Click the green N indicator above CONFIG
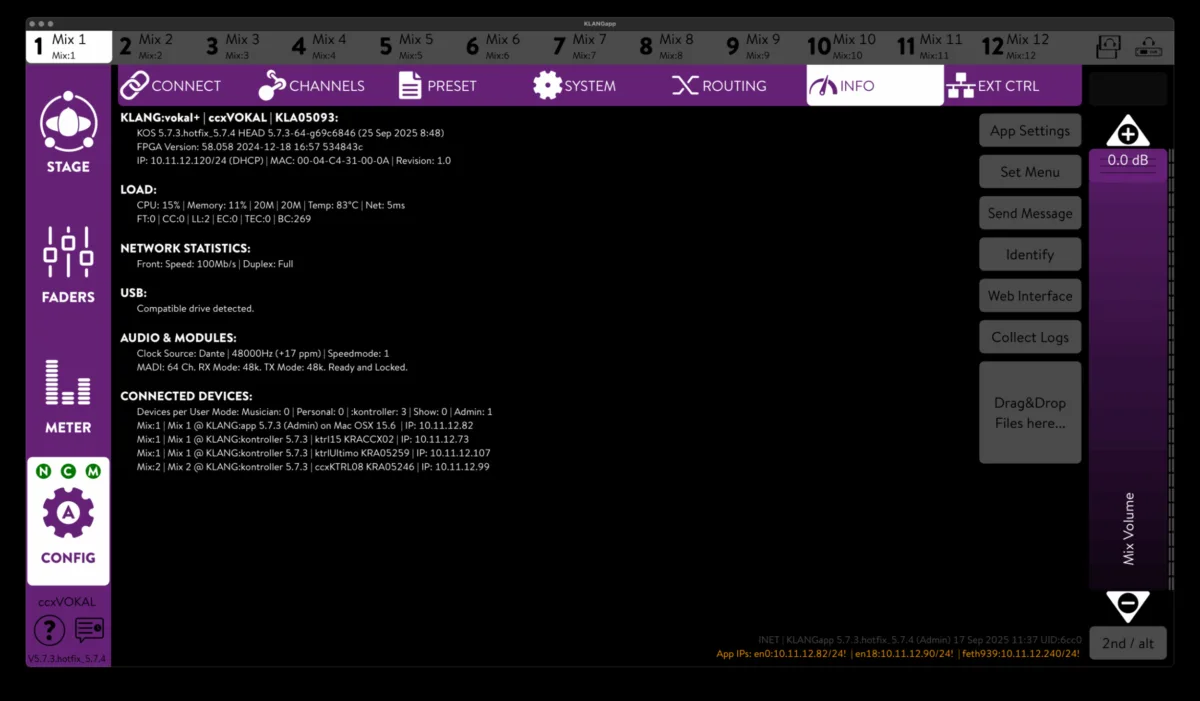 pos(43,471)
